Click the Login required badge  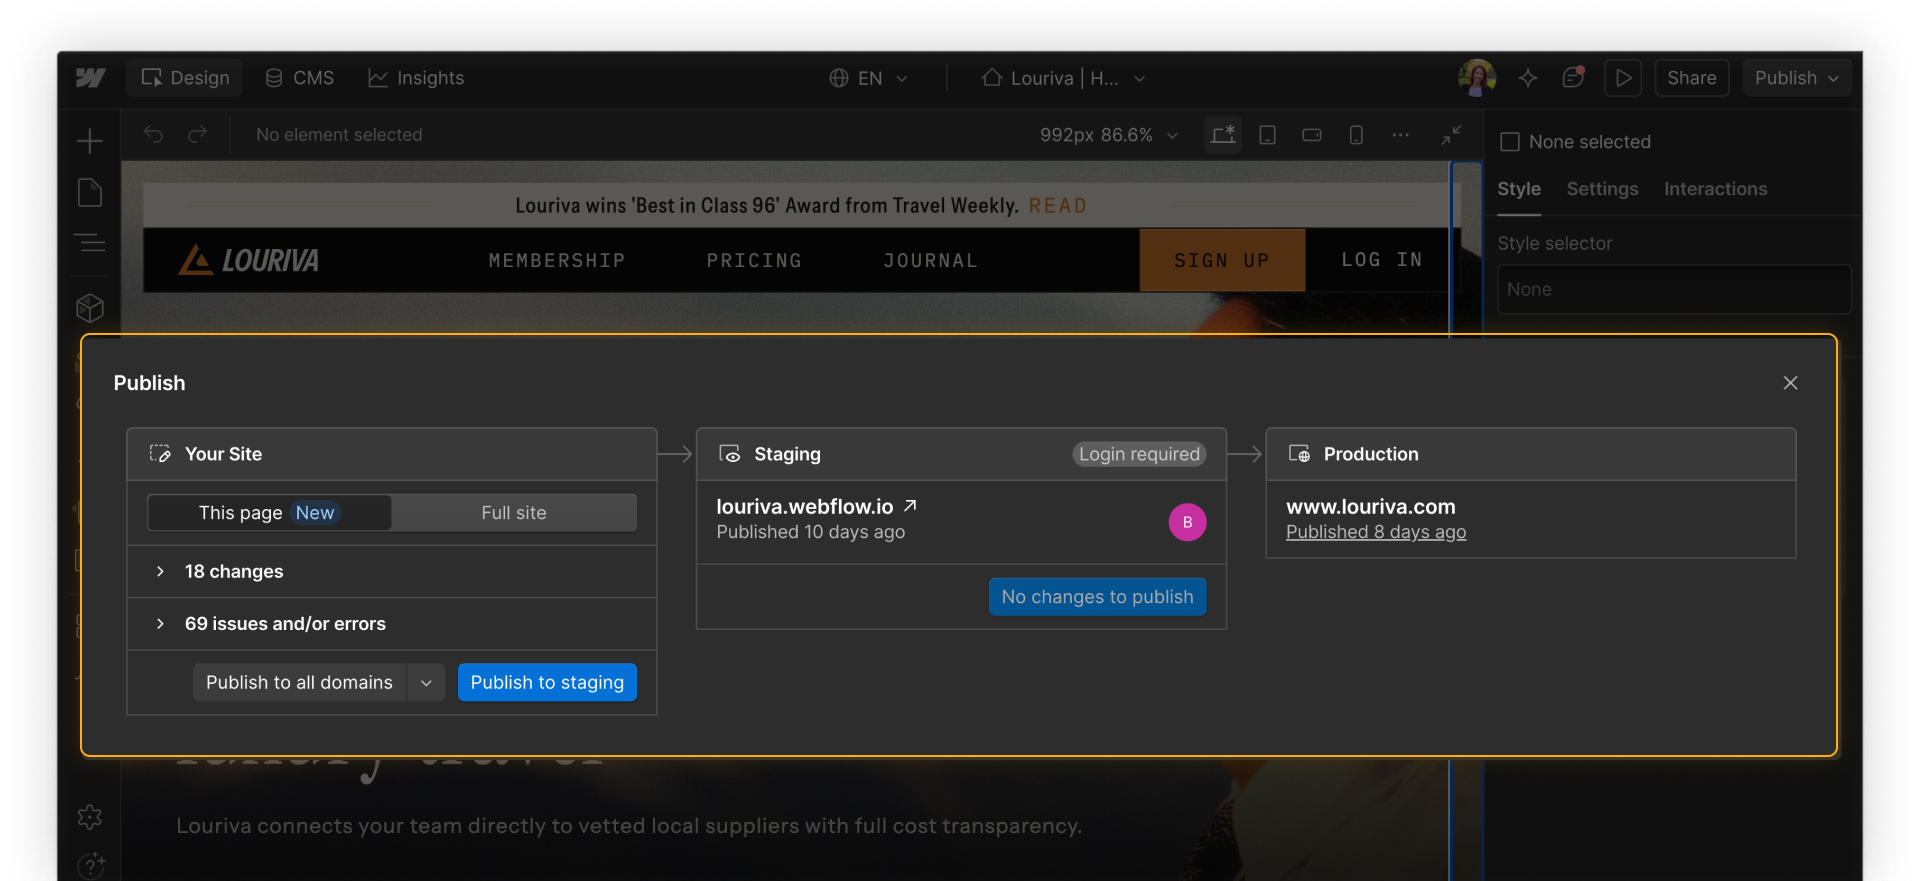(1139, 454)
